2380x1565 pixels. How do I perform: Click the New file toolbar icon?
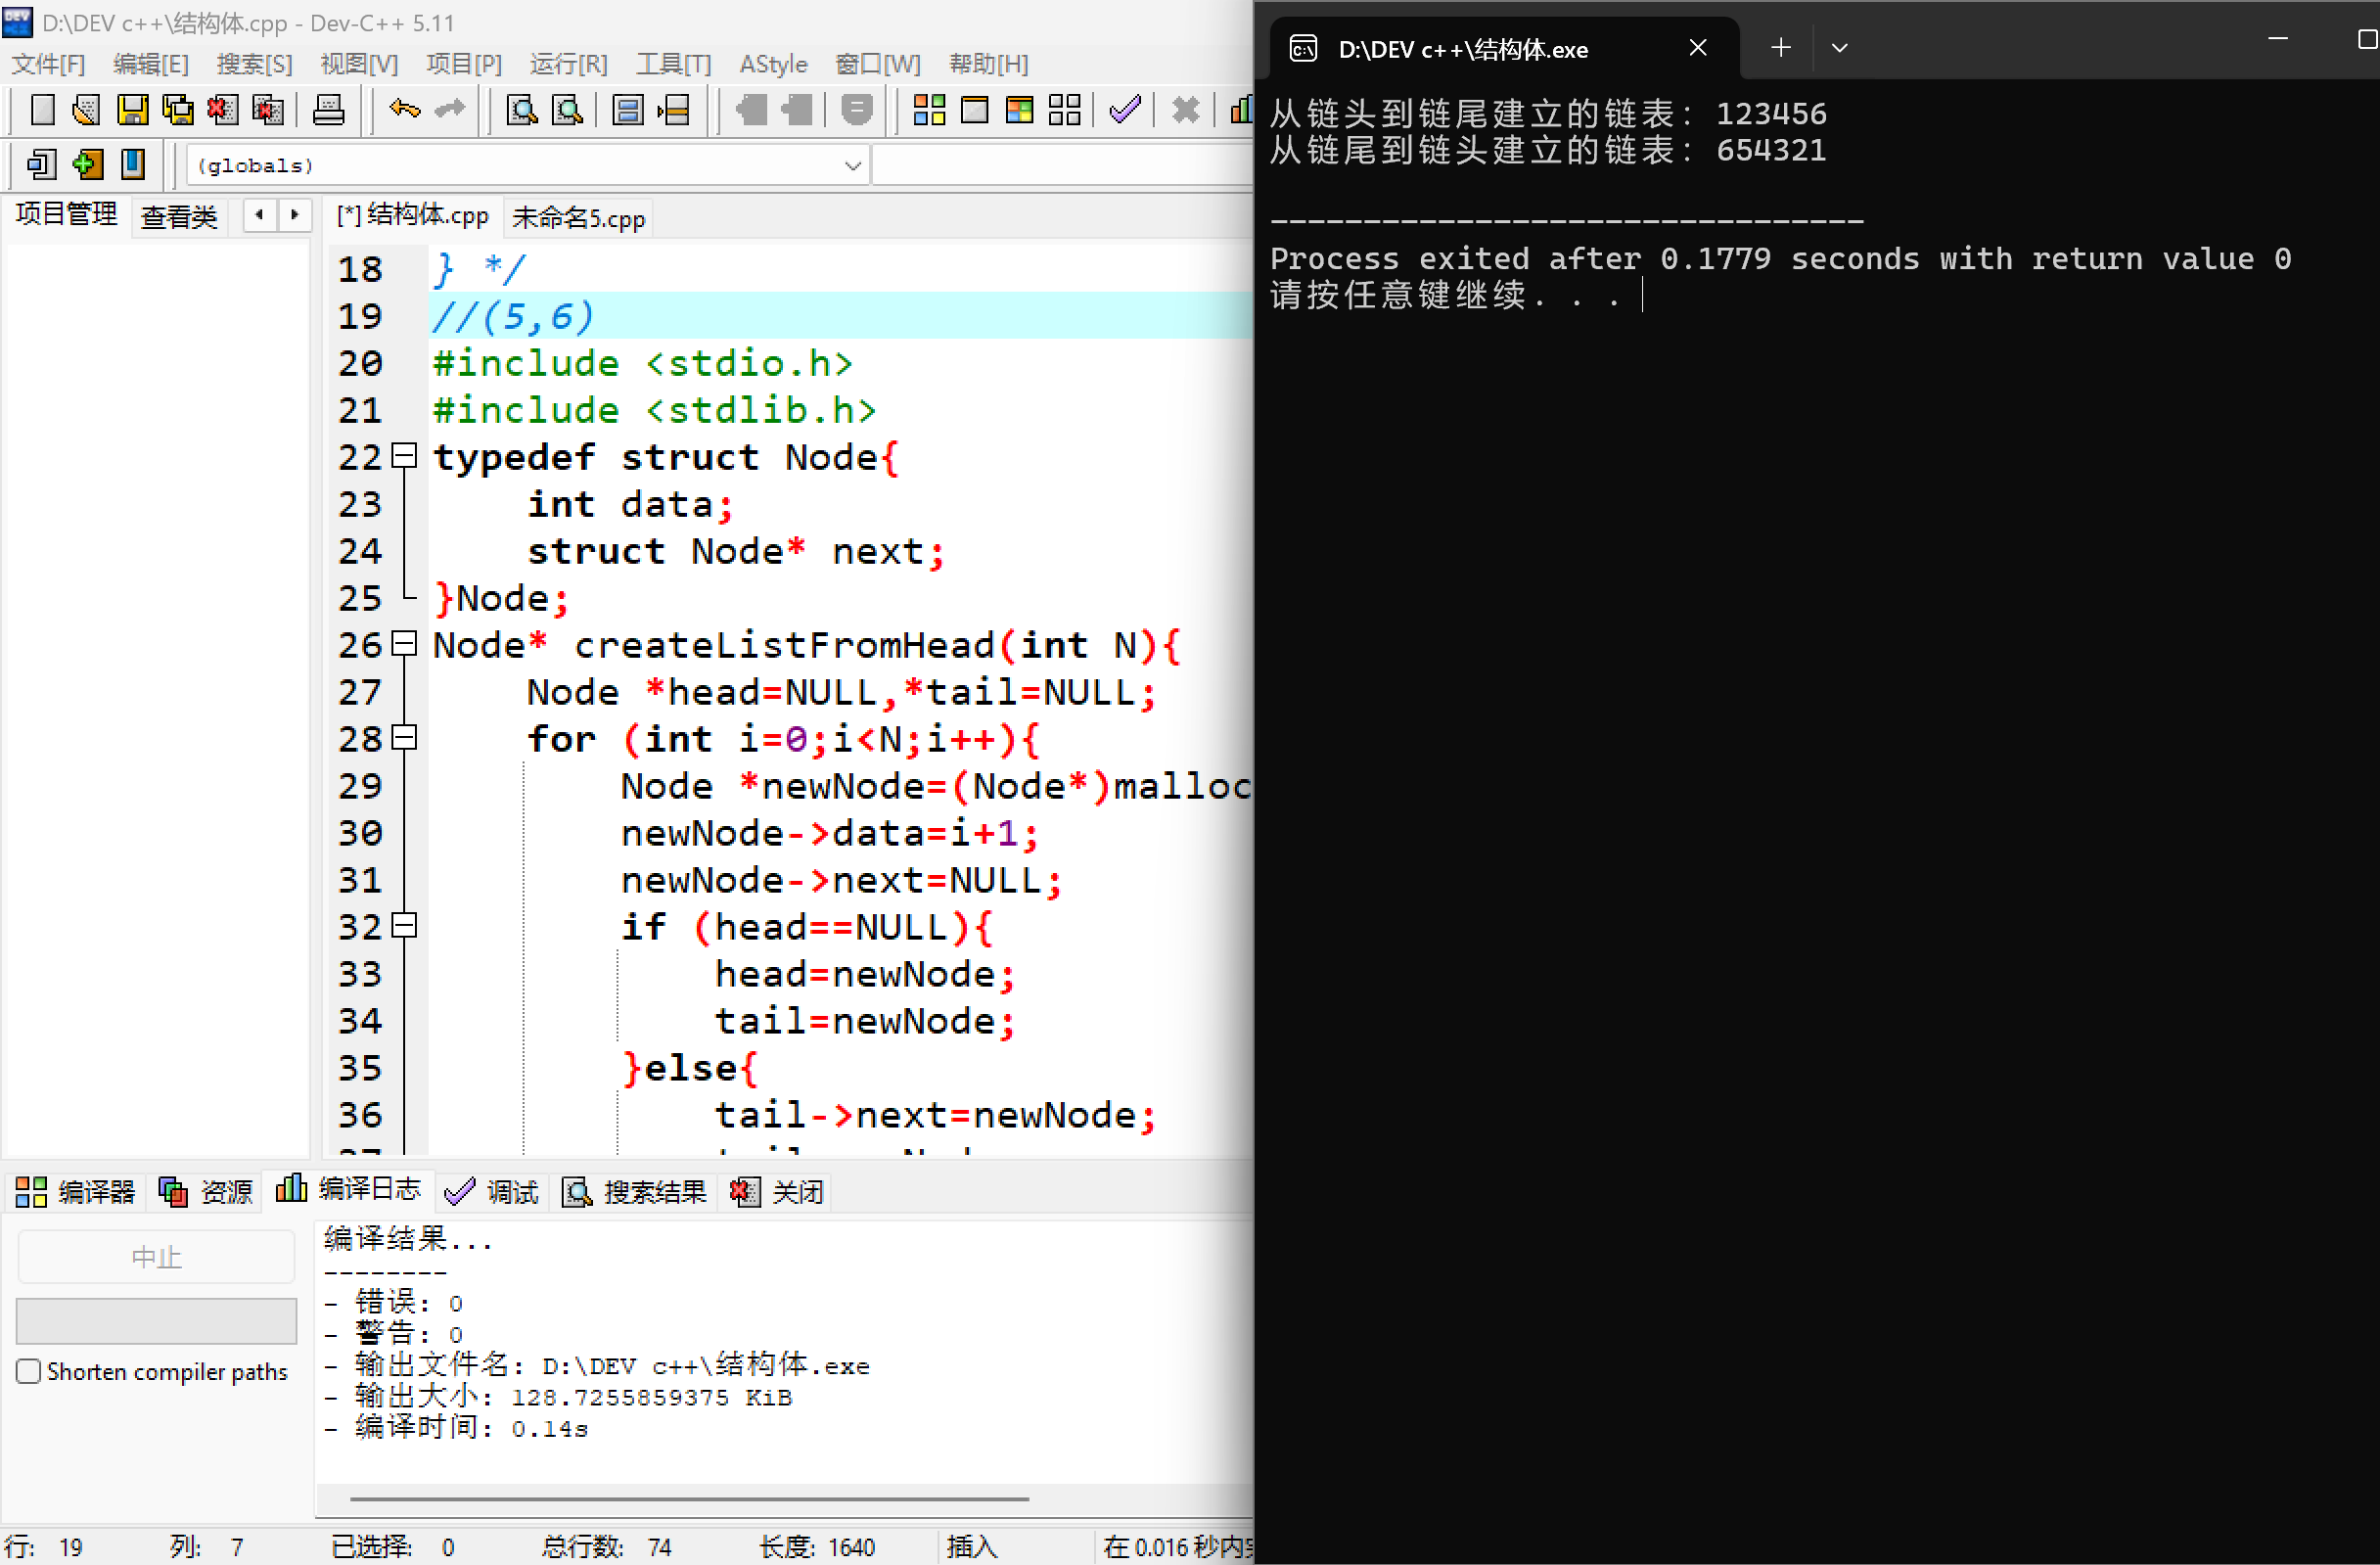tap(42, 109)
